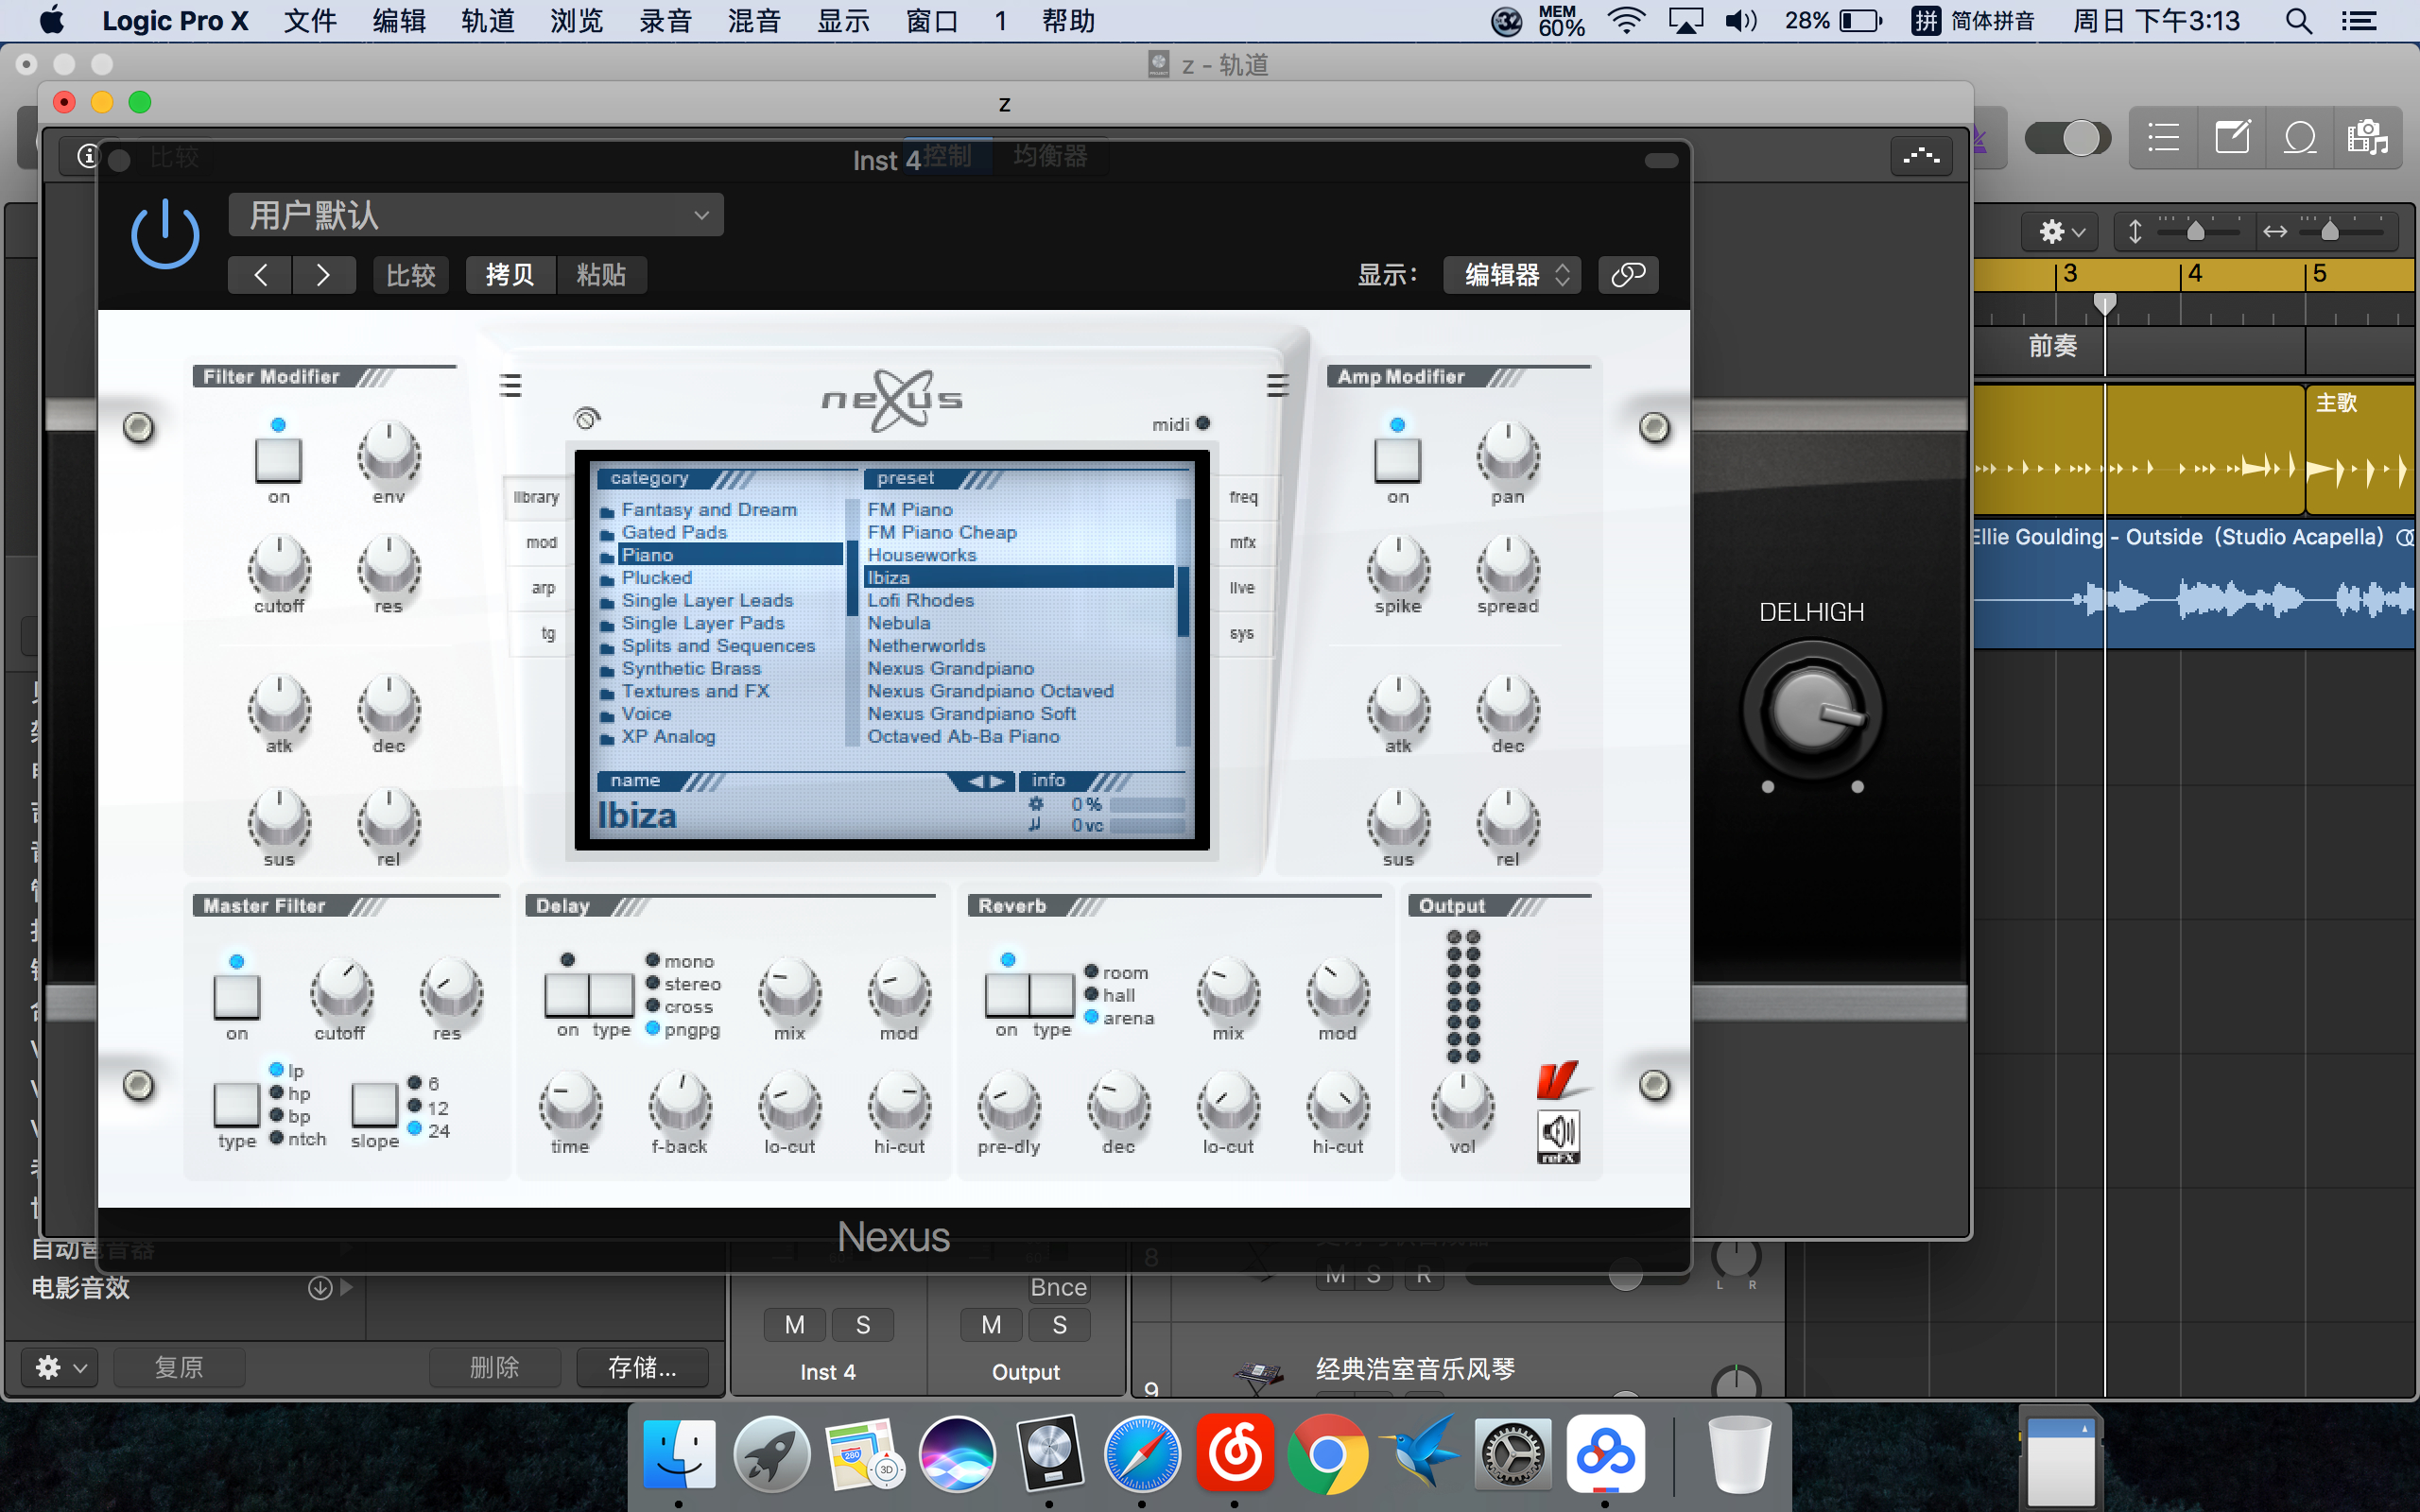Click the plugin power bypass icon

tap(165, 235)
